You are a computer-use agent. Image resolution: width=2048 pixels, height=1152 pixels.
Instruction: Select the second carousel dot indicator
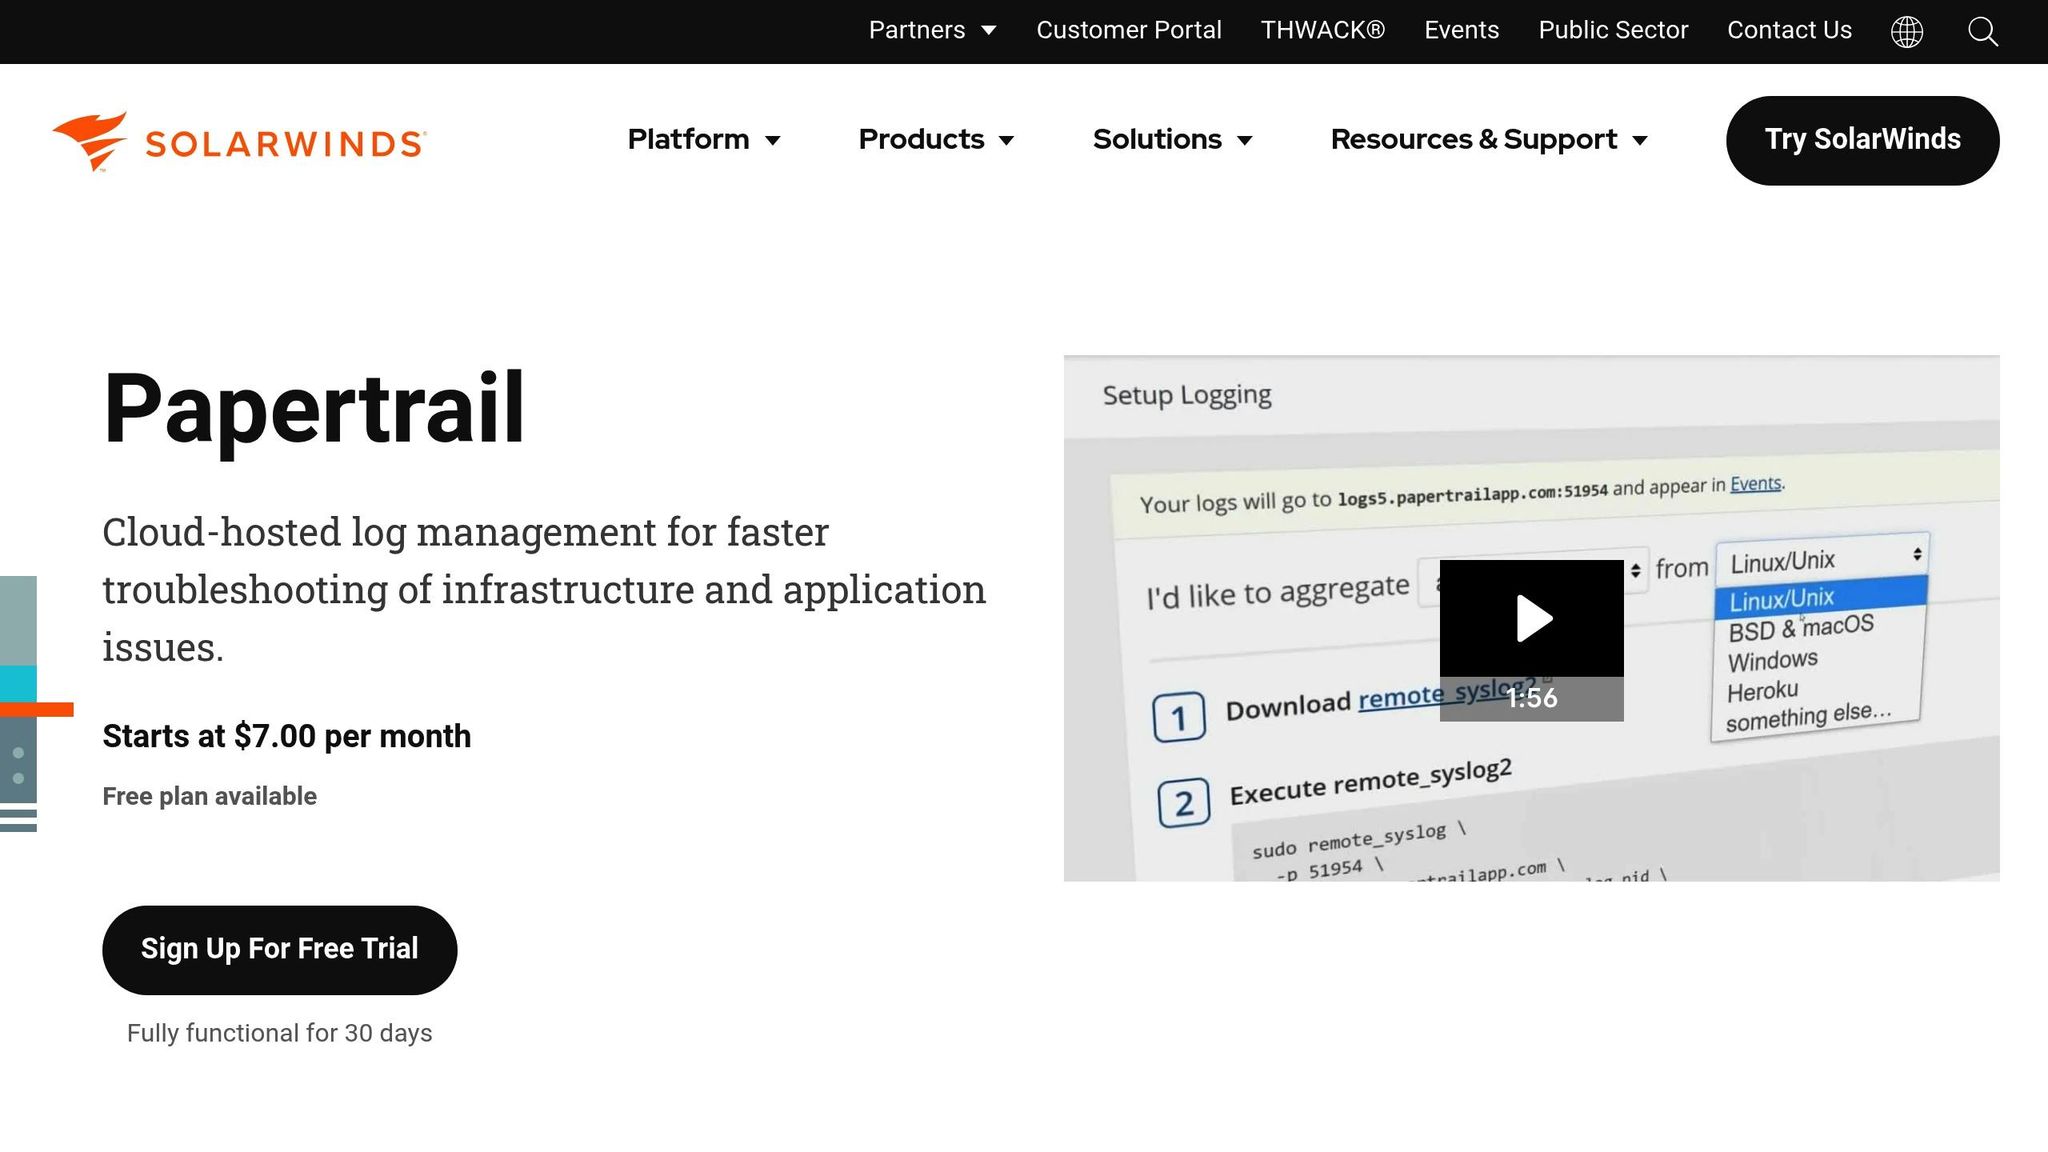18,775
